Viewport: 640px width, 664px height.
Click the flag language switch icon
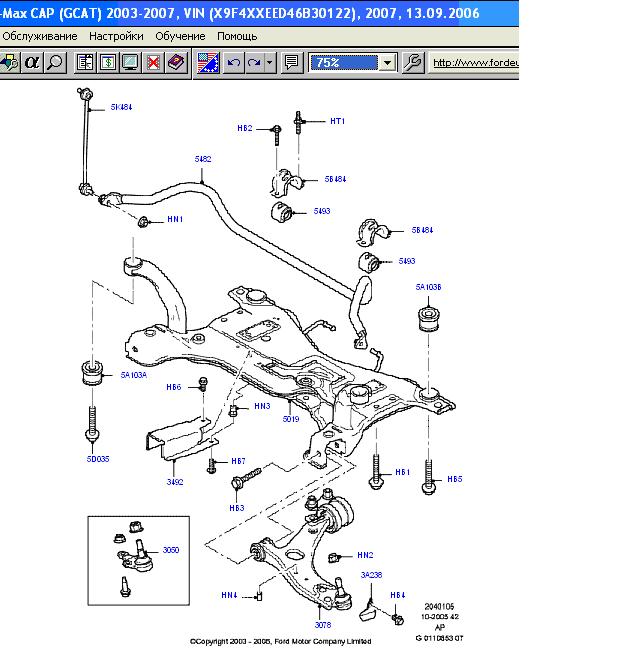tap(208, 63)
